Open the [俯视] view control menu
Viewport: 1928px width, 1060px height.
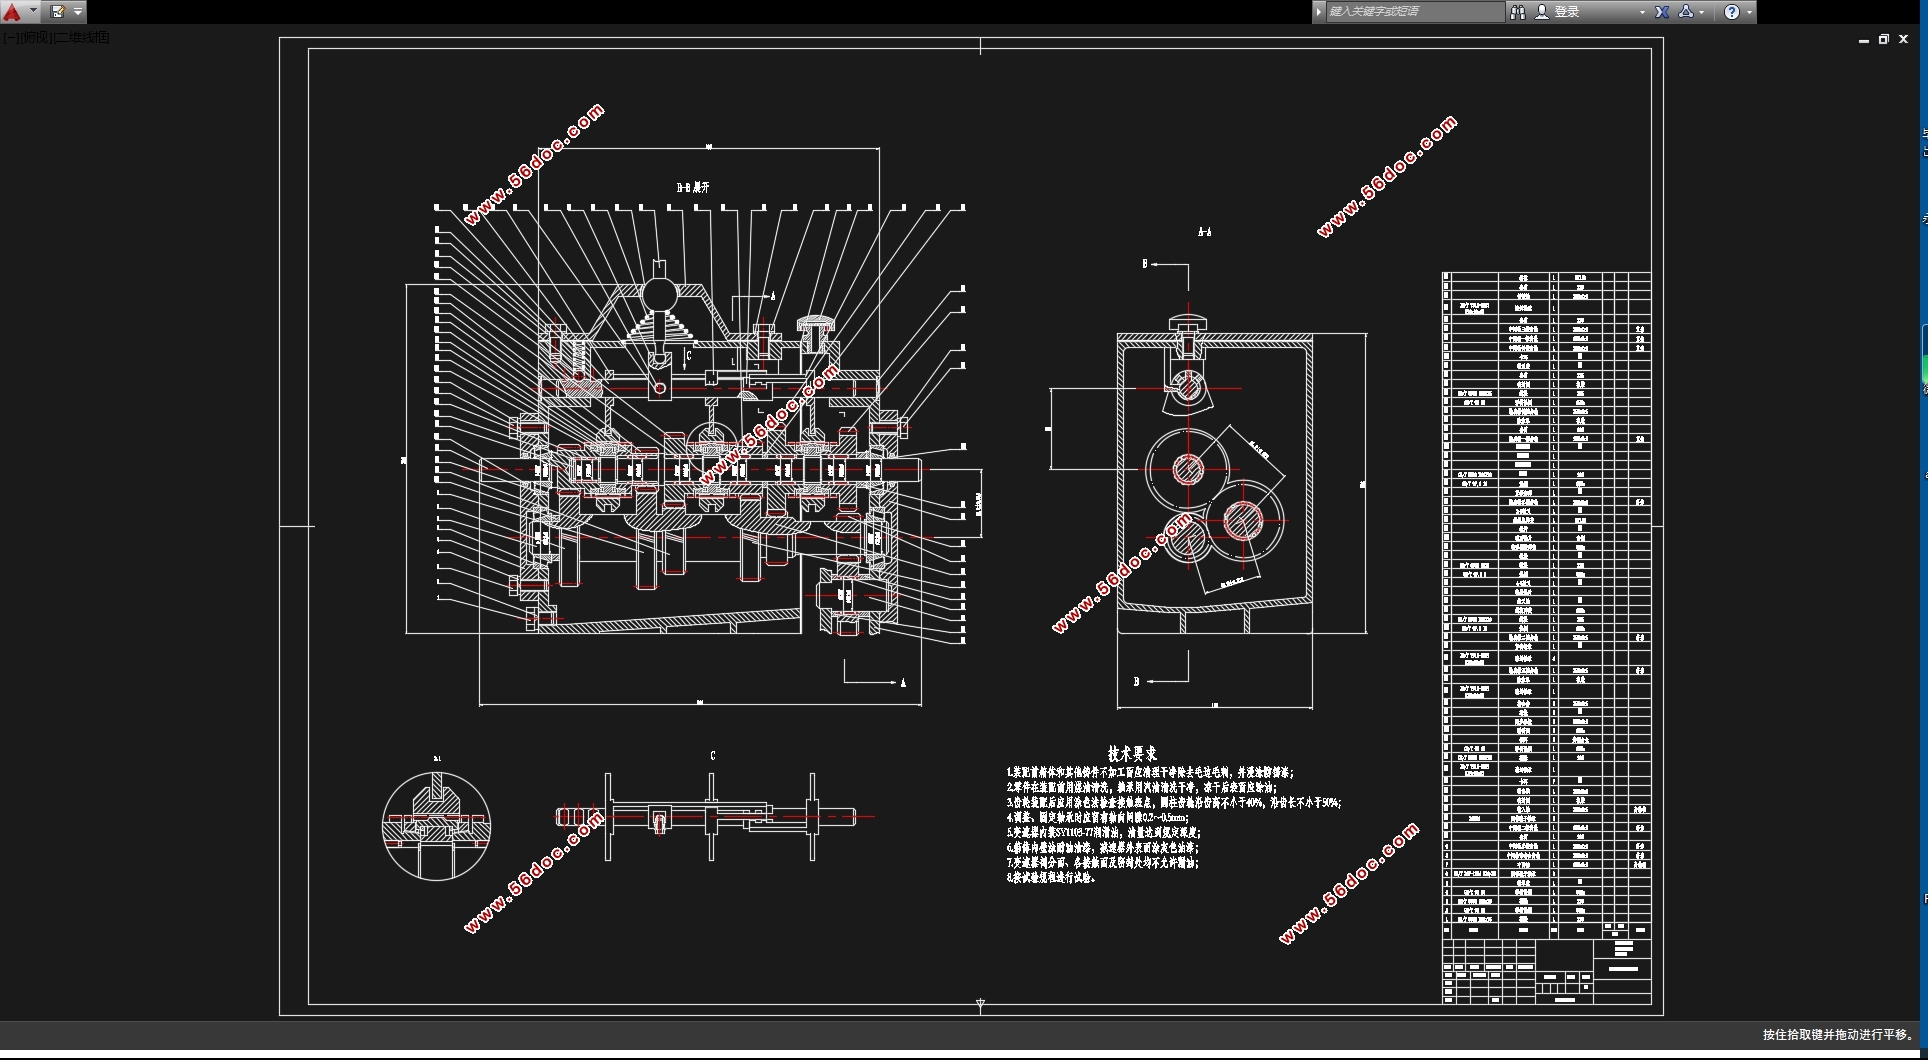click(34, 38)
